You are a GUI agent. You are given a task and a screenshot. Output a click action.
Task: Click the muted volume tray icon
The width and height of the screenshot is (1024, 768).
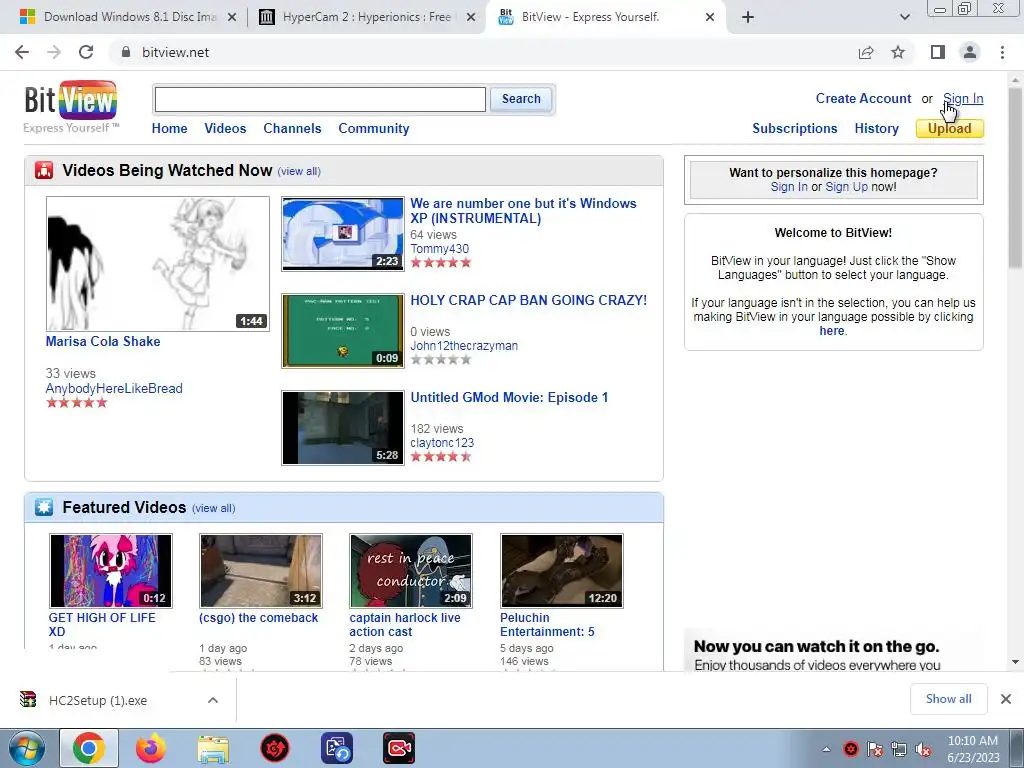[x=923, y=750]
